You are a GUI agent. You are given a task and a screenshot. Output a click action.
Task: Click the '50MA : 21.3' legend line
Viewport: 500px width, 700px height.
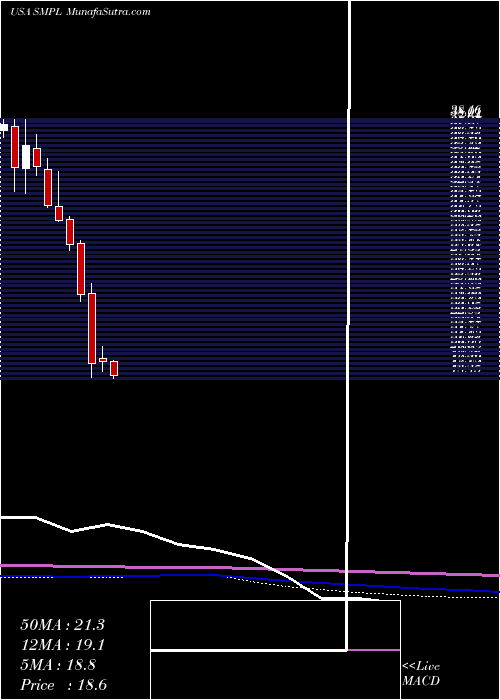pos(62,625)
